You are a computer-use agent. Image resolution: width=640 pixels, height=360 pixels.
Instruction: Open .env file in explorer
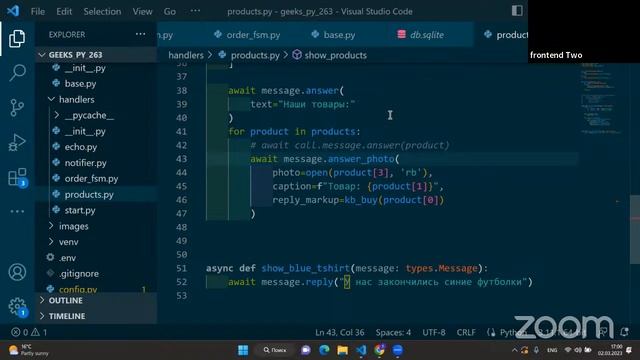click(x=67, y=258)
